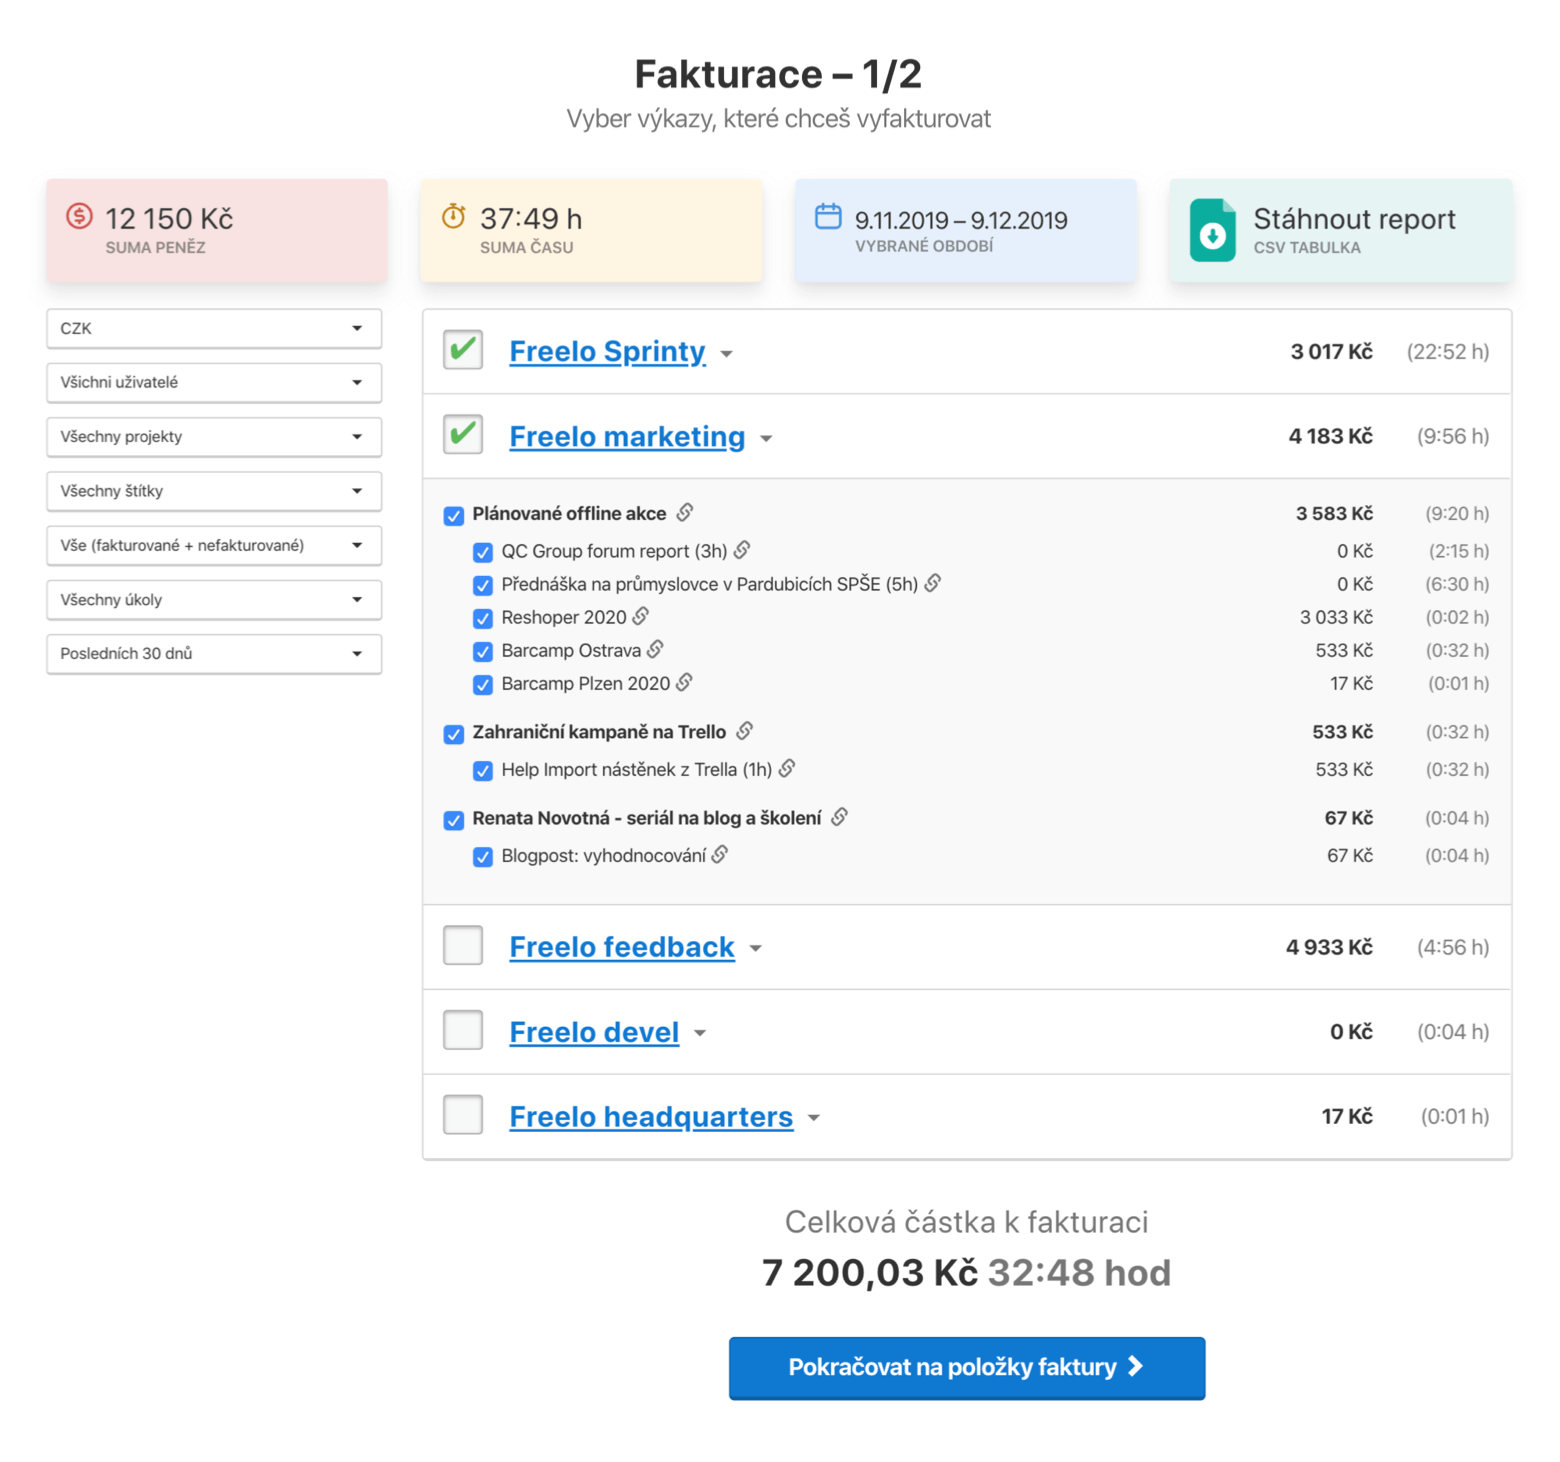Click the total 7 200,03 Kč amount
This screenshot has height=1462, width=1560.
pyautogui.click(x=869, y=1273)
